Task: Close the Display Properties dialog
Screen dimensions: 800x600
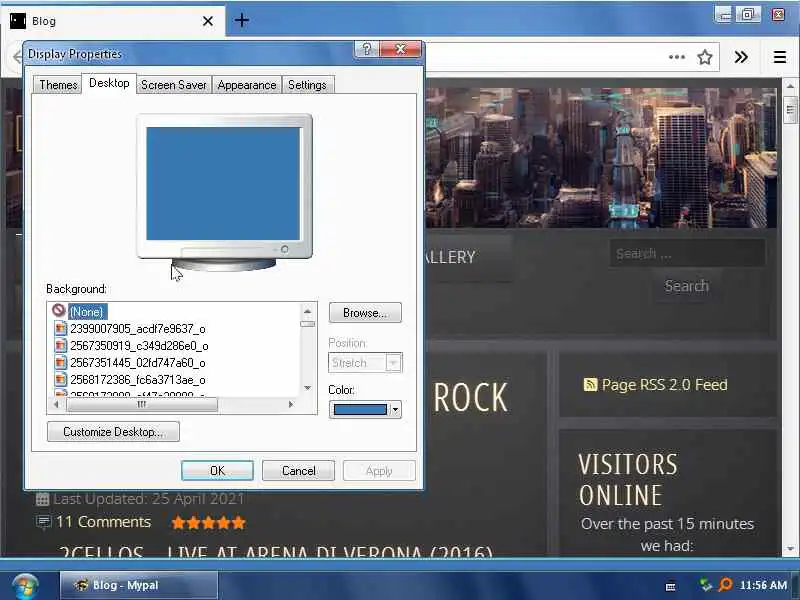Action: [x=401, y=49]
